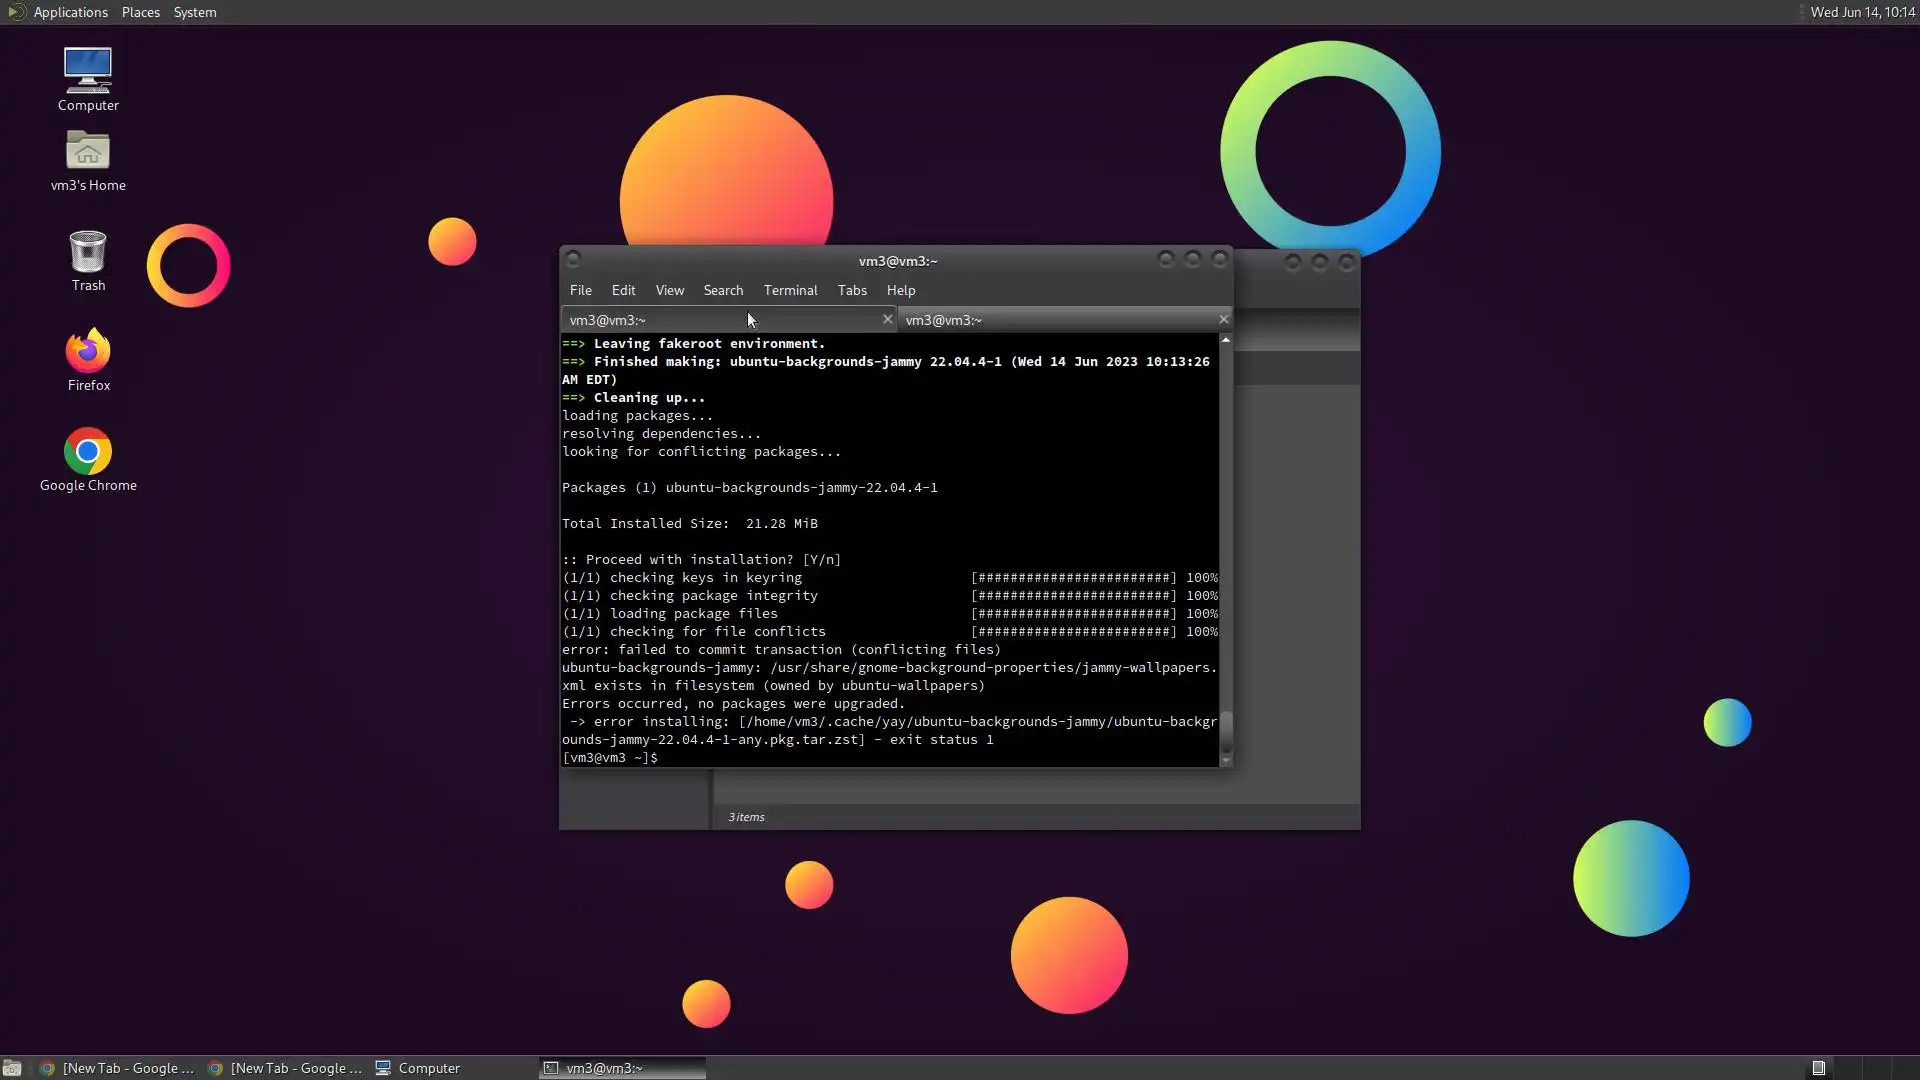Switch to the Computer window in taskbar

(418, 1068)
